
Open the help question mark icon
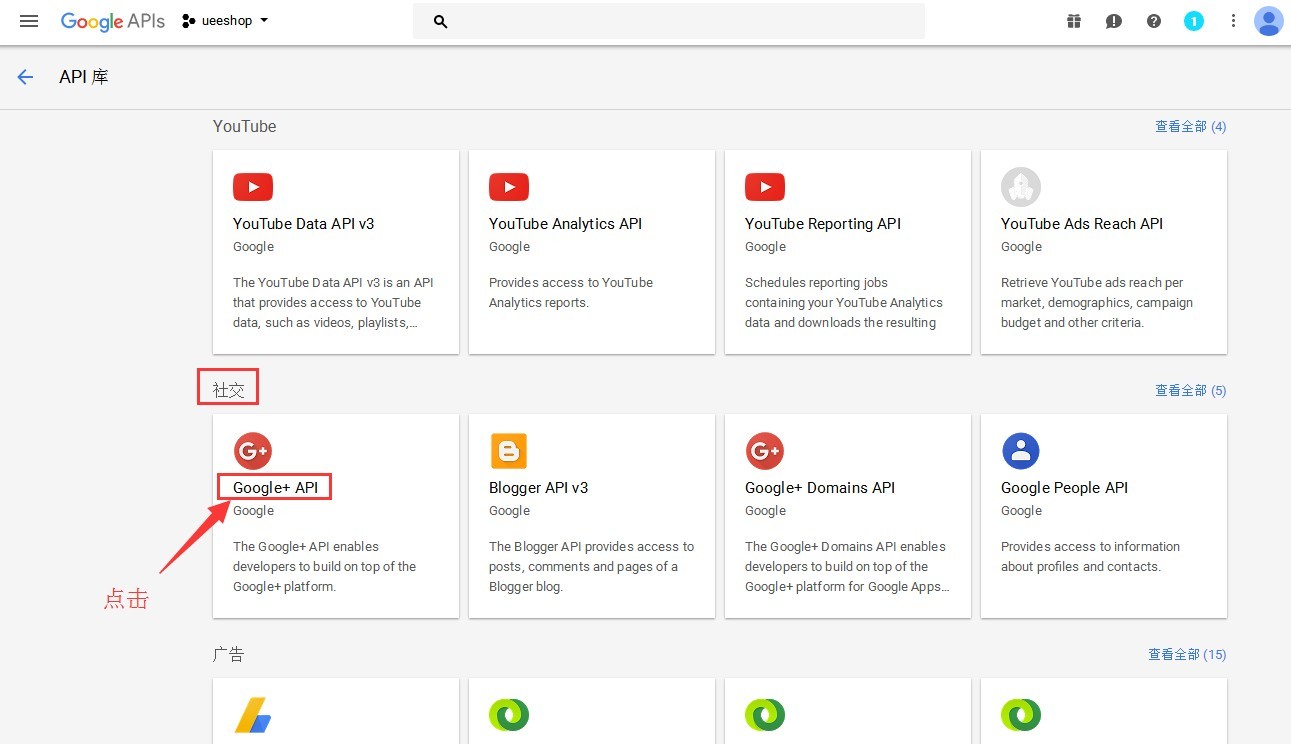click(x=1154, y=21)
